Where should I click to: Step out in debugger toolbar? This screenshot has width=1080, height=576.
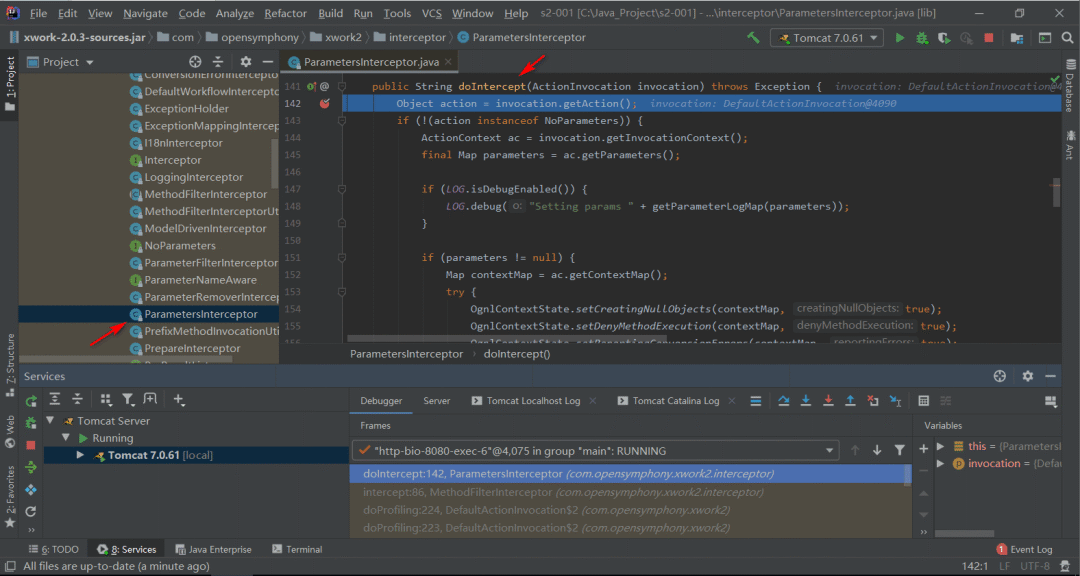pos(850,400)
